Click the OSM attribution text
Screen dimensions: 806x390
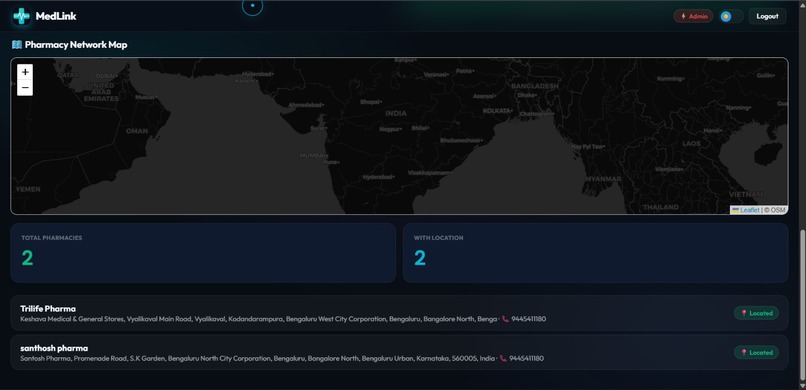click(x=775, y=210)
